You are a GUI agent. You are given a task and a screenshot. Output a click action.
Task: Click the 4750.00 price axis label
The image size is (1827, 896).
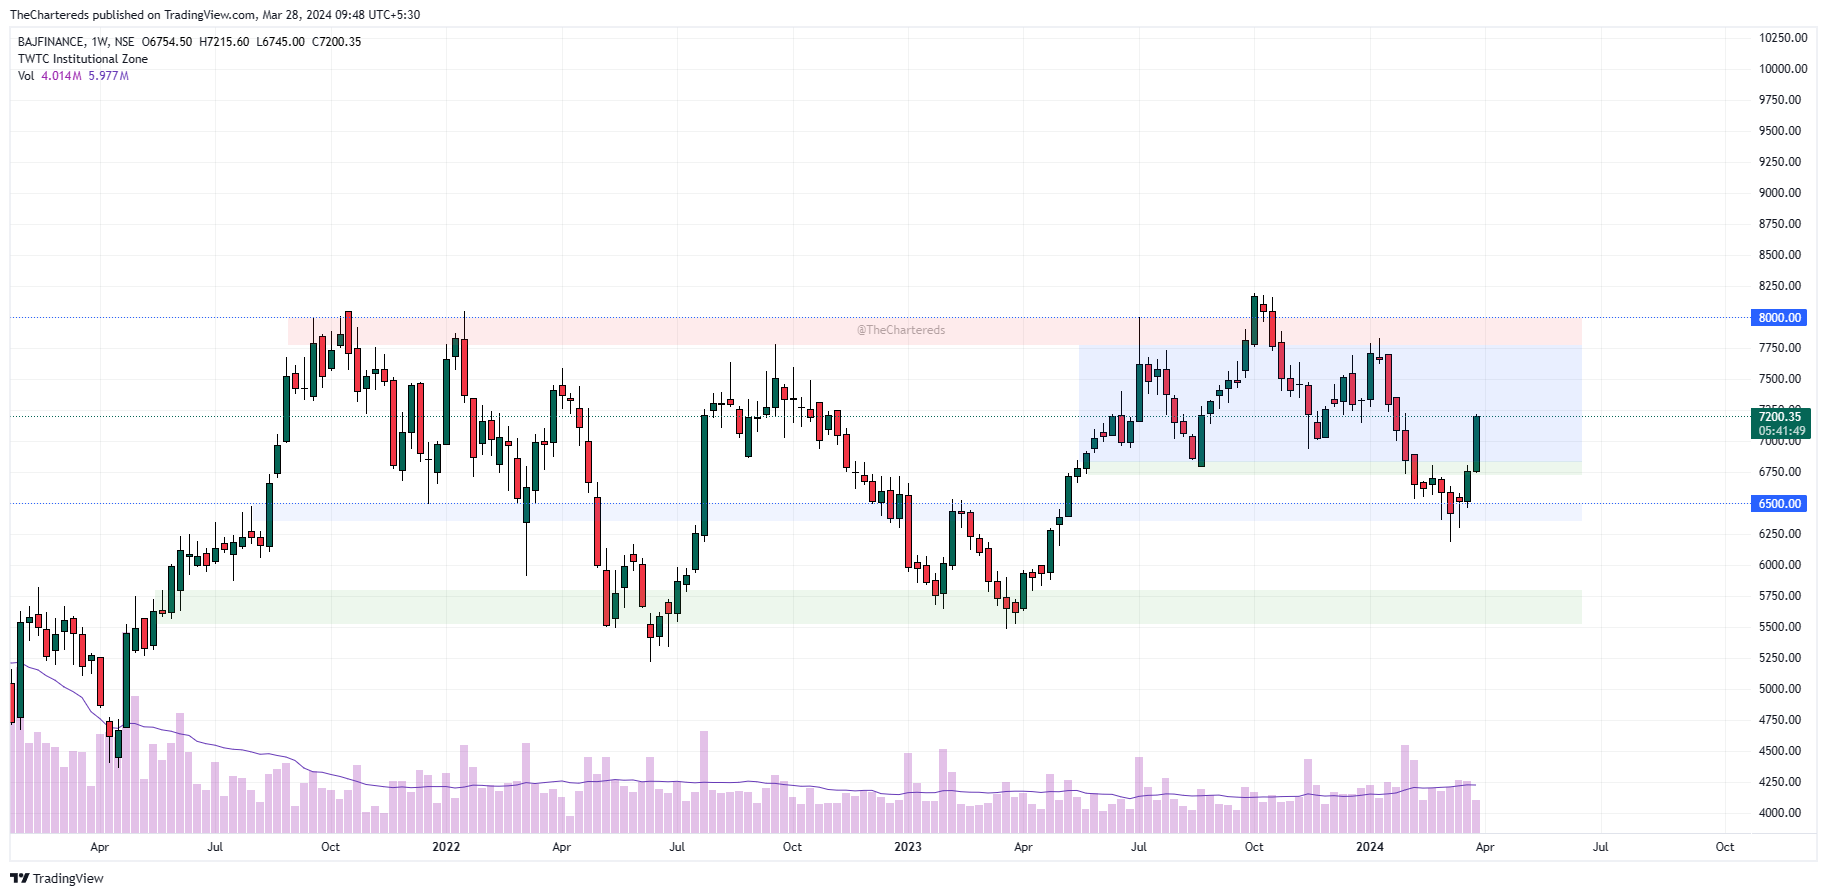click(x=1780, y=720)
